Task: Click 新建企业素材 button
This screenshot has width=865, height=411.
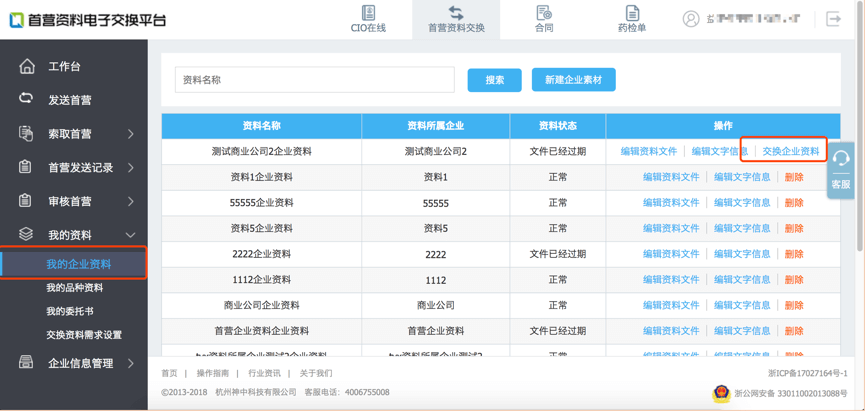Action: click(x=574, y=80)
